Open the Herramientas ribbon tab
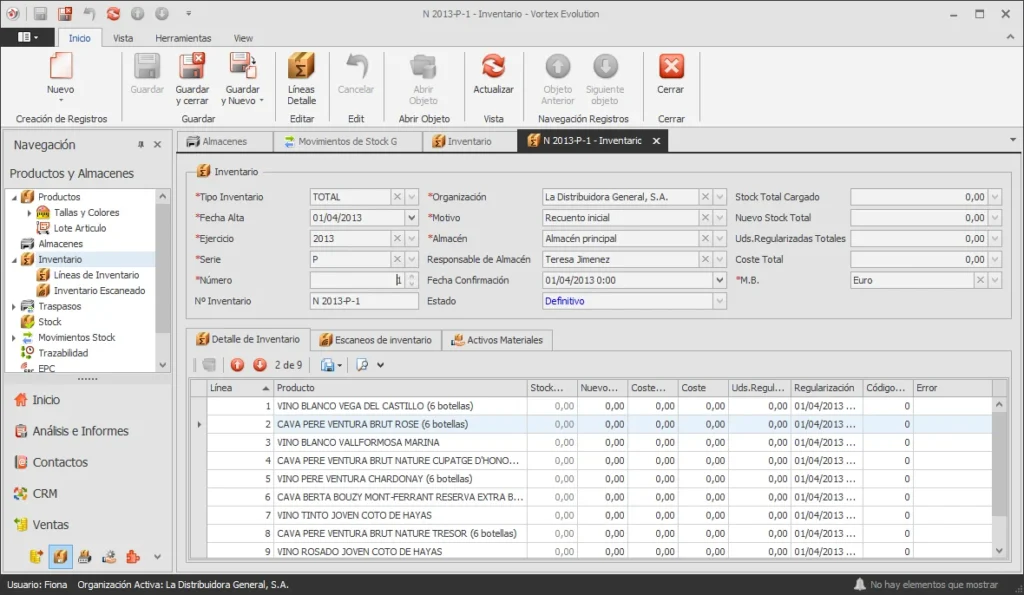 (183, 38)
